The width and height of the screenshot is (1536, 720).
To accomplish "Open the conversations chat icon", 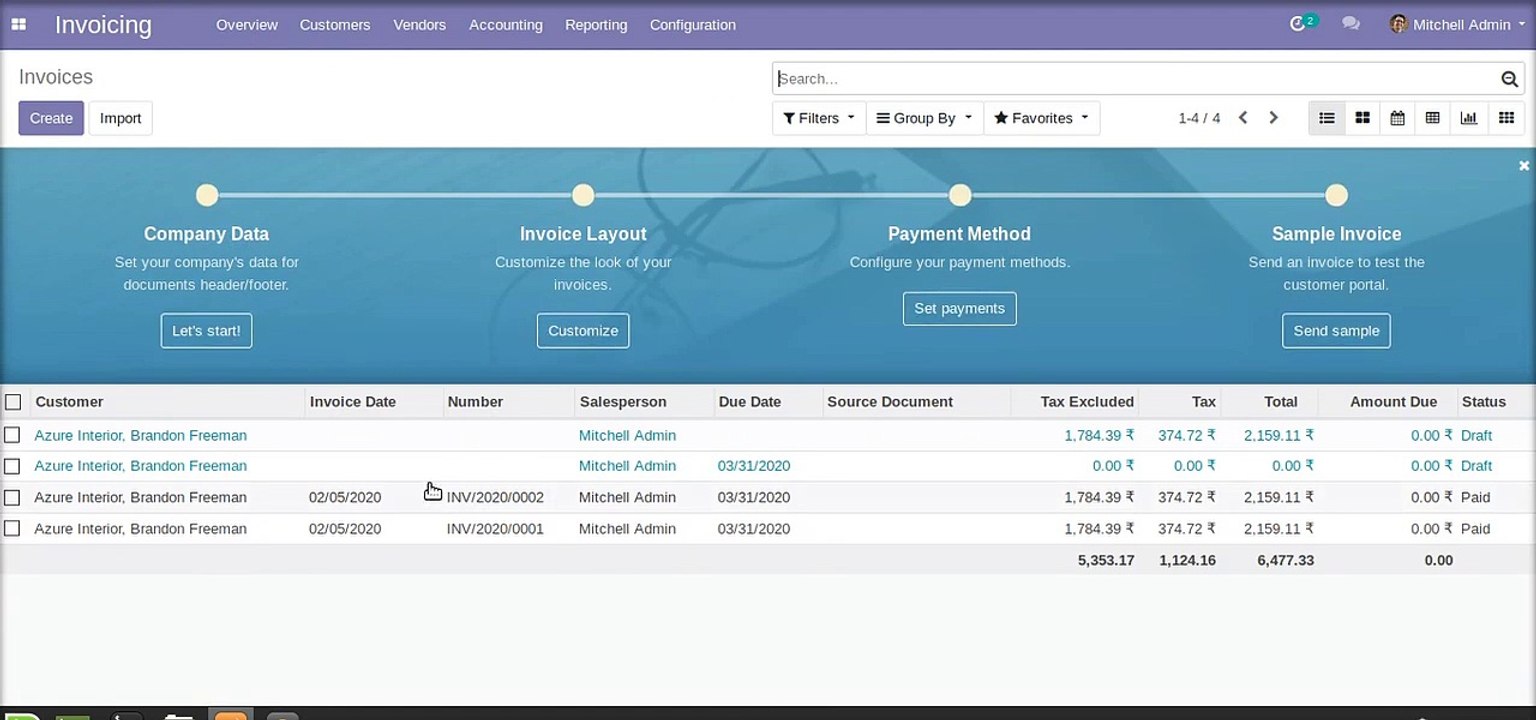I will 1351,24.
